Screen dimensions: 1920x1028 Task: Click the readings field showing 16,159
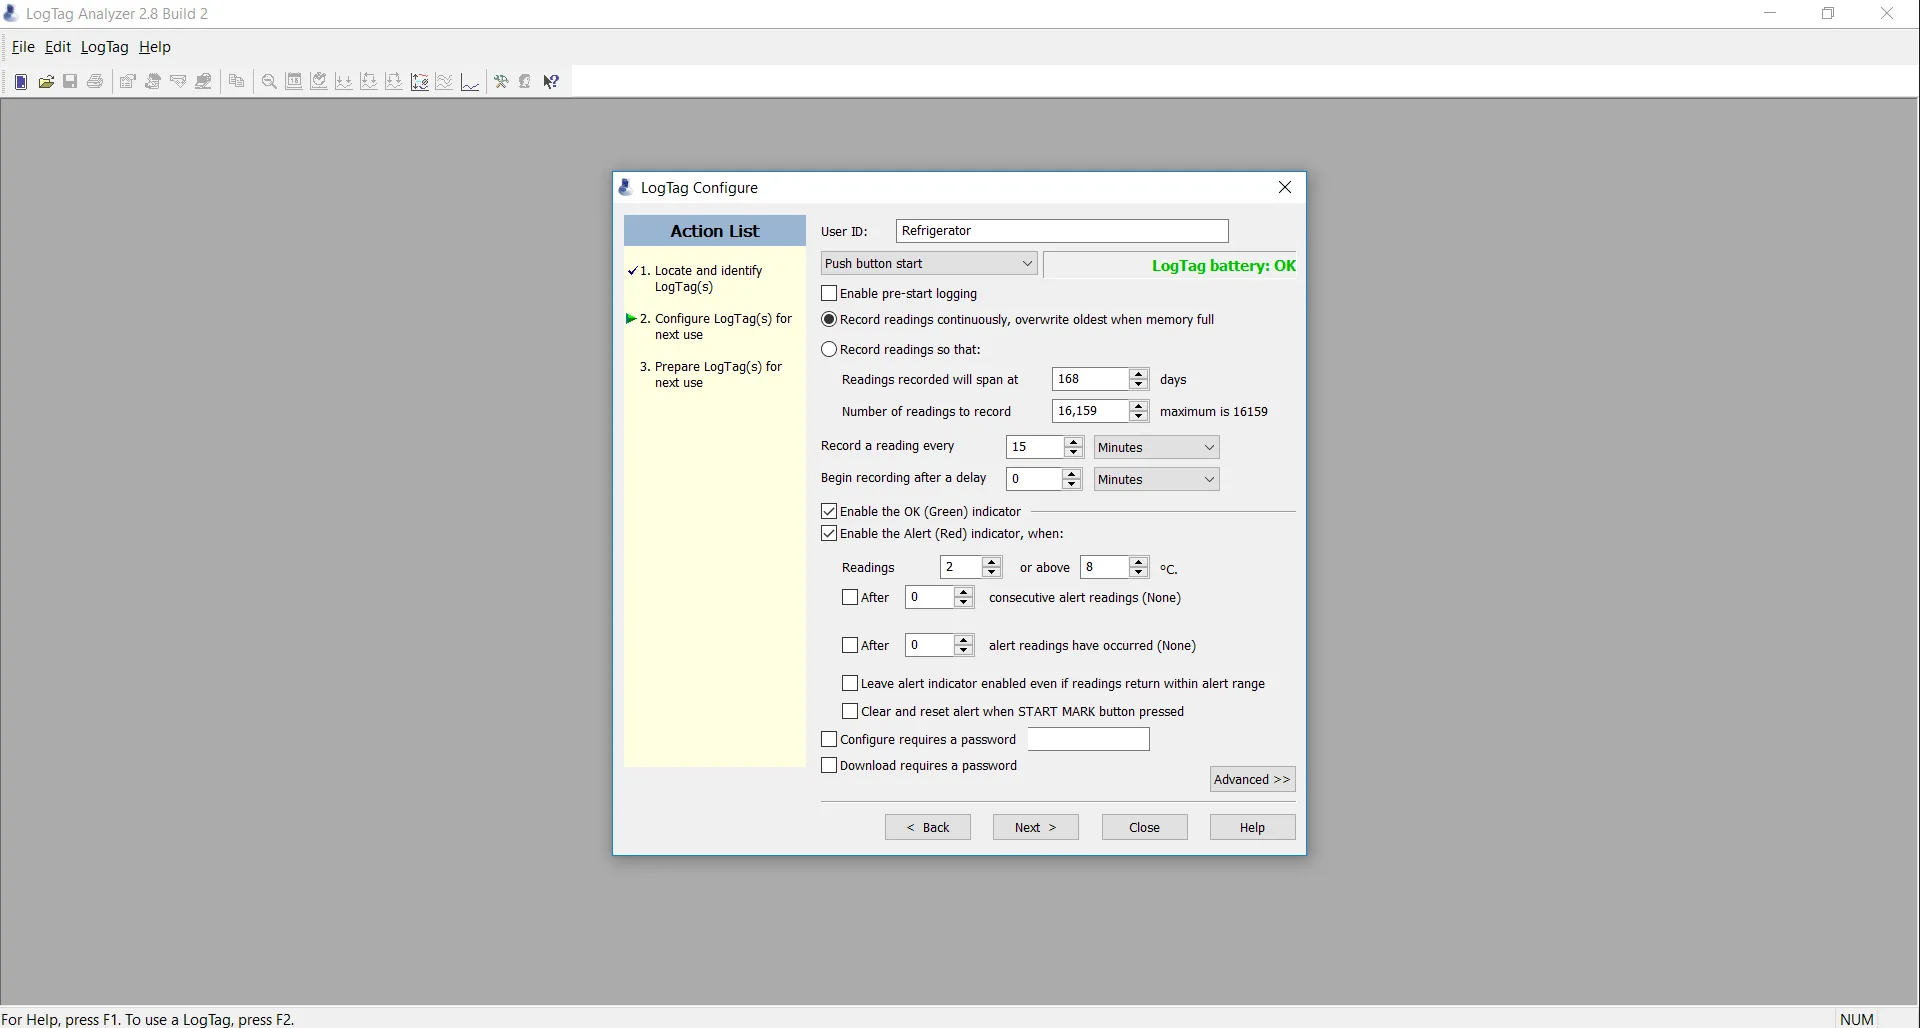click(1090, 411)
